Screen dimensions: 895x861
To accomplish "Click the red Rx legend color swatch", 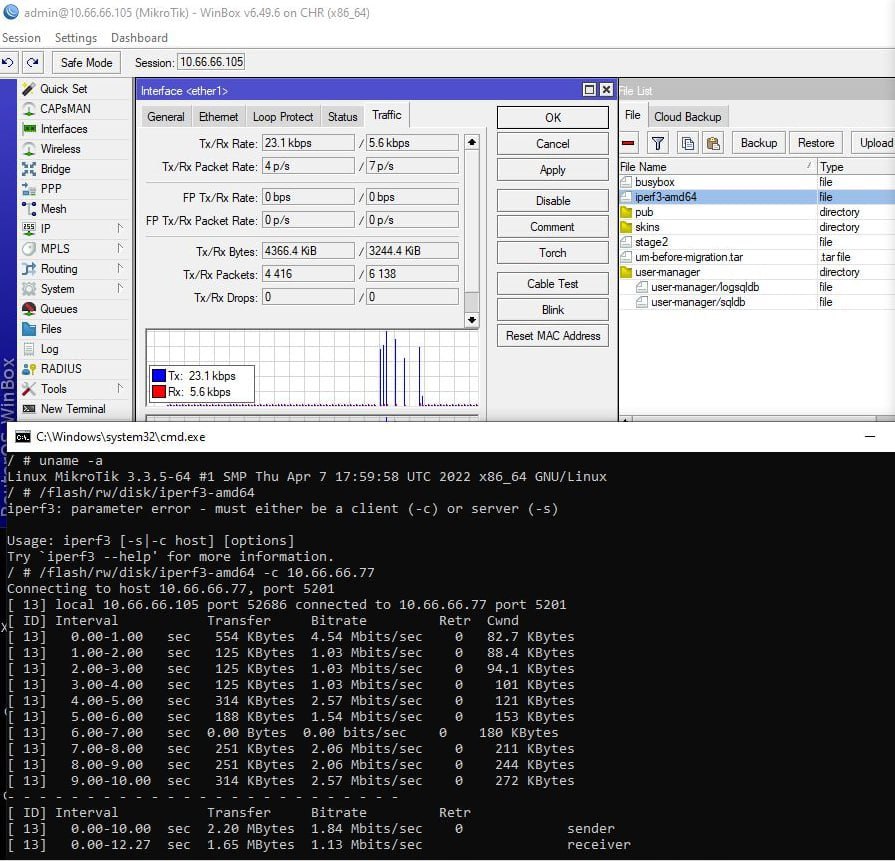I will tap(159, 392).
